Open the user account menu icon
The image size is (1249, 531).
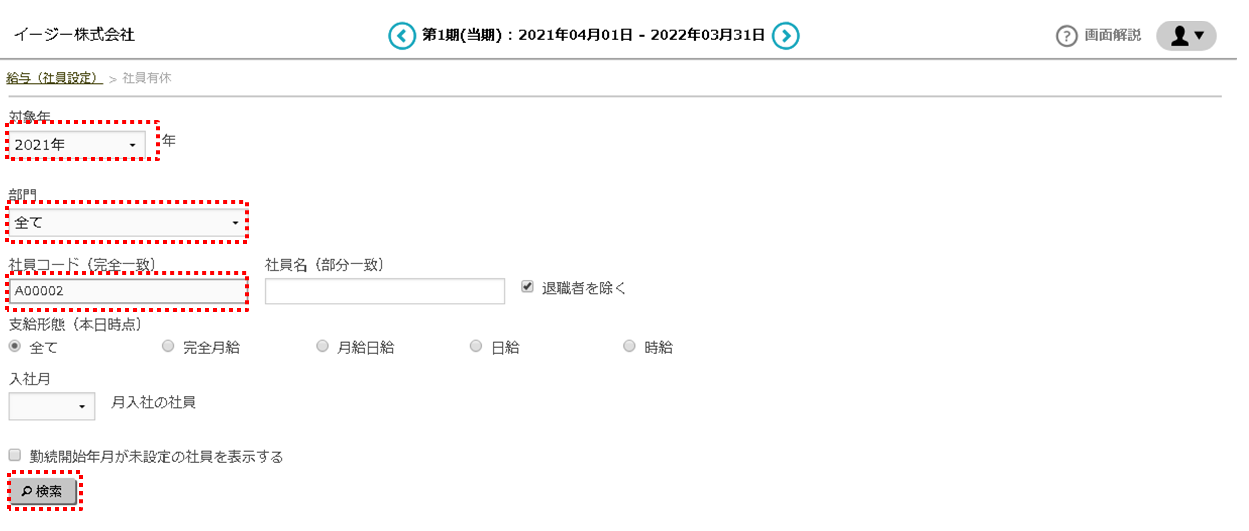1186,36
